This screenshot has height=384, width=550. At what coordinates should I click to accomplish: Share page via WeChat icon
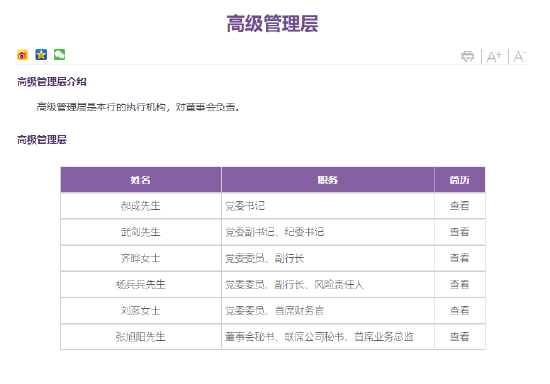point(59,55)
